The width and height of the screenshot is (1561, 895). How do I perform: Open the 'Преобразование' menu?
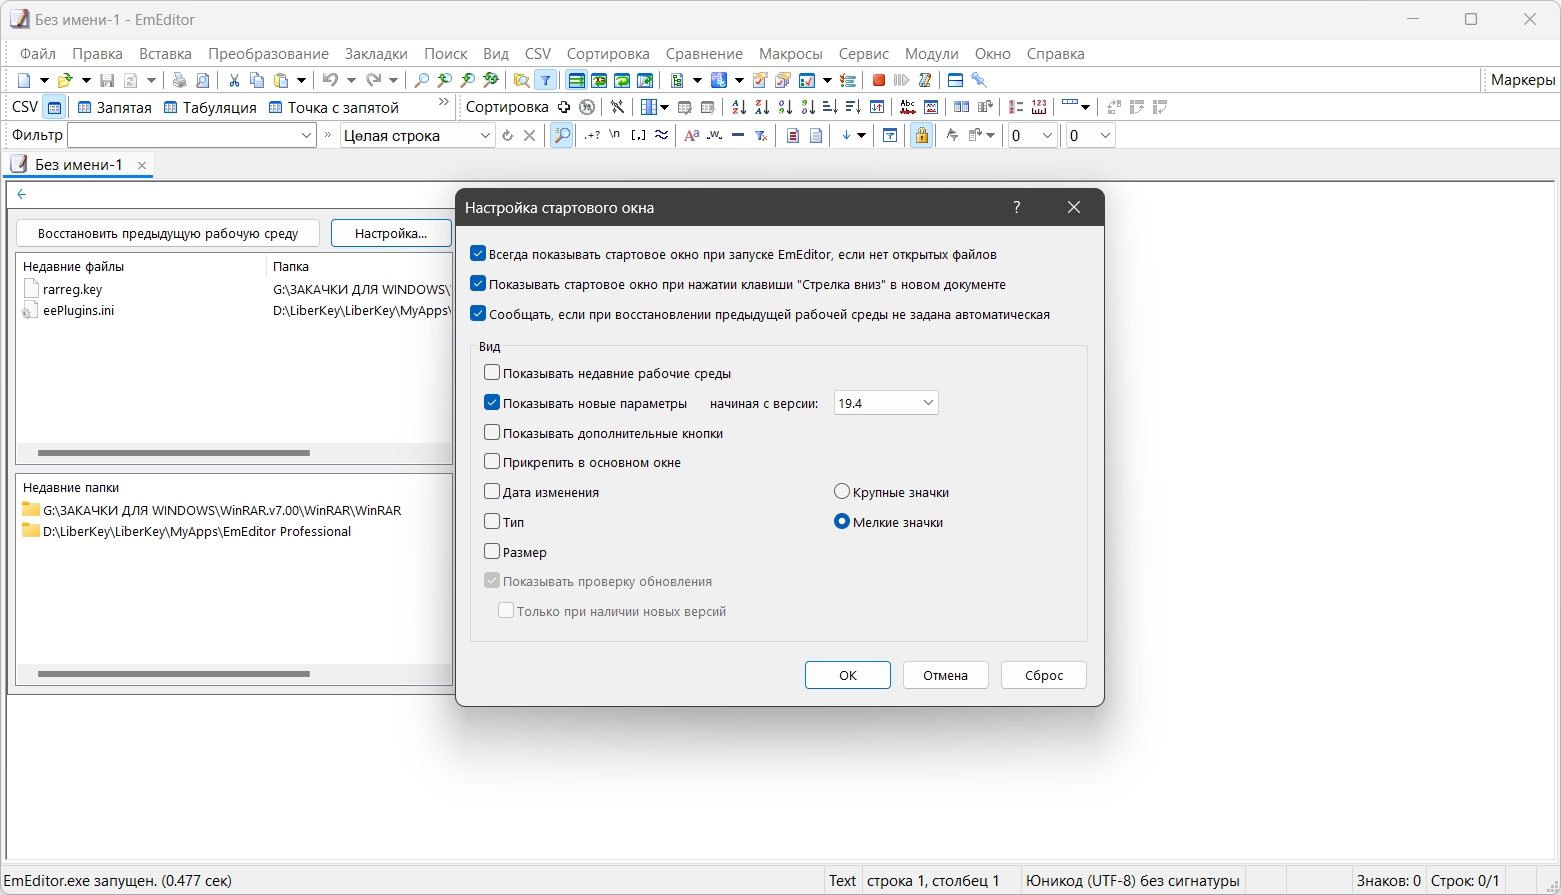click(x=268, y=54)
